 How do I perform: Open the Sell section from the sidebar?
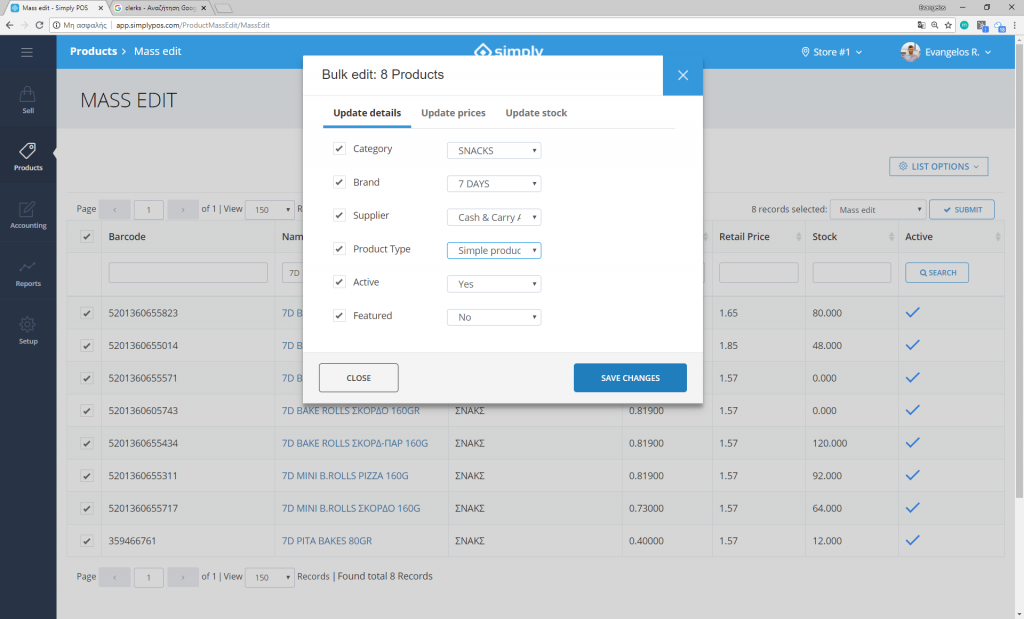coord(27,100)
